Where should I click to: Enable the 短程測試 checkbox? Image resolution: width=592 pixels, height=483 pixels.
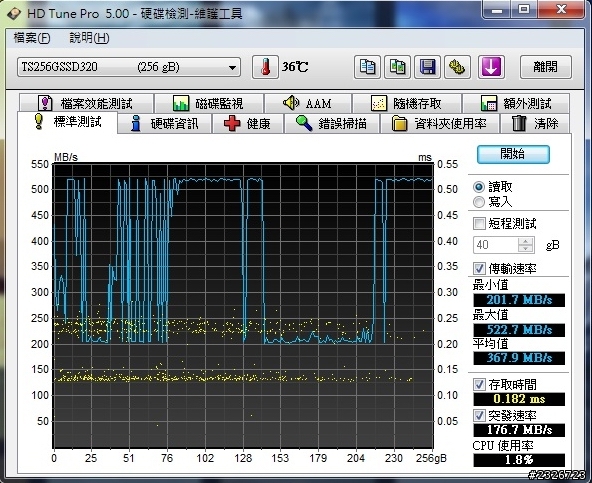pos(479,223)
